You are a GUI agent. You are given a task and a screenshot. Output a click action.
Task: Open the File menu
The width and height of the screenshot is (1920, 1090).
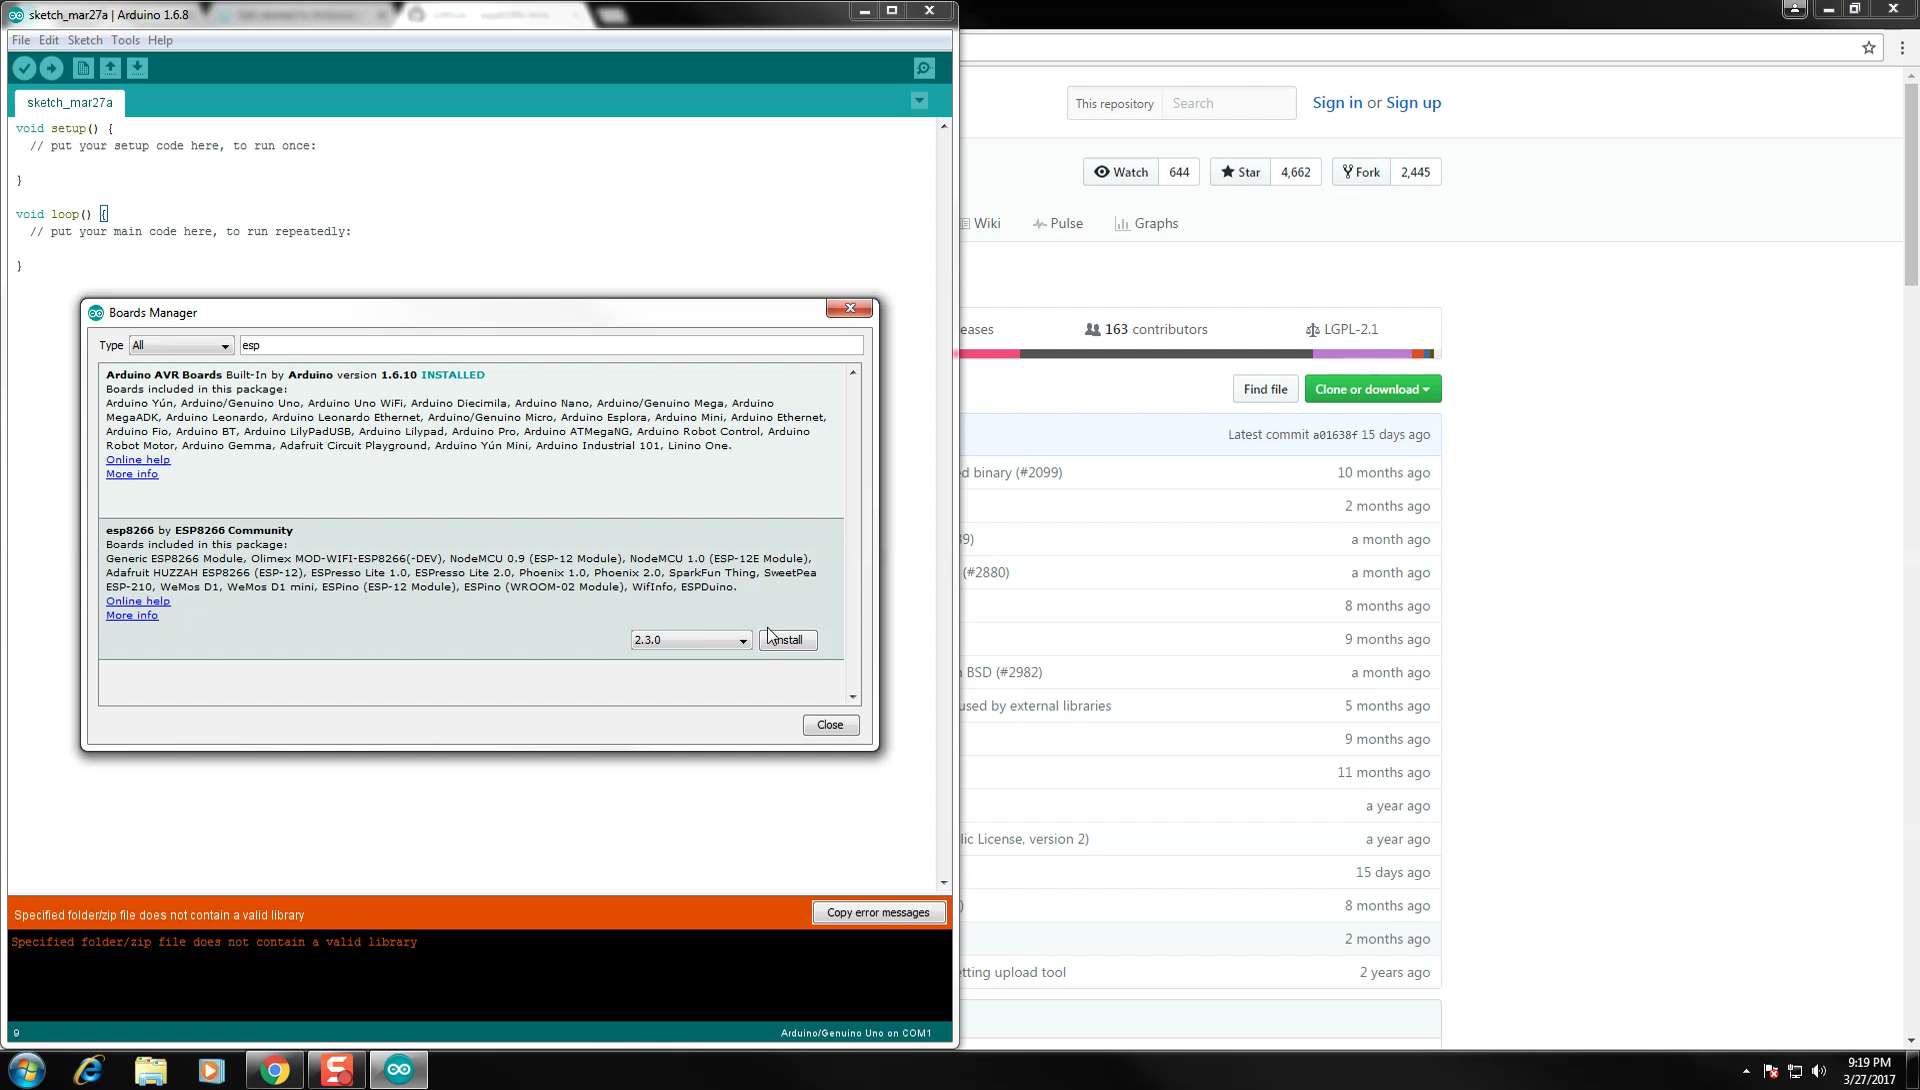tap(20, 40)
